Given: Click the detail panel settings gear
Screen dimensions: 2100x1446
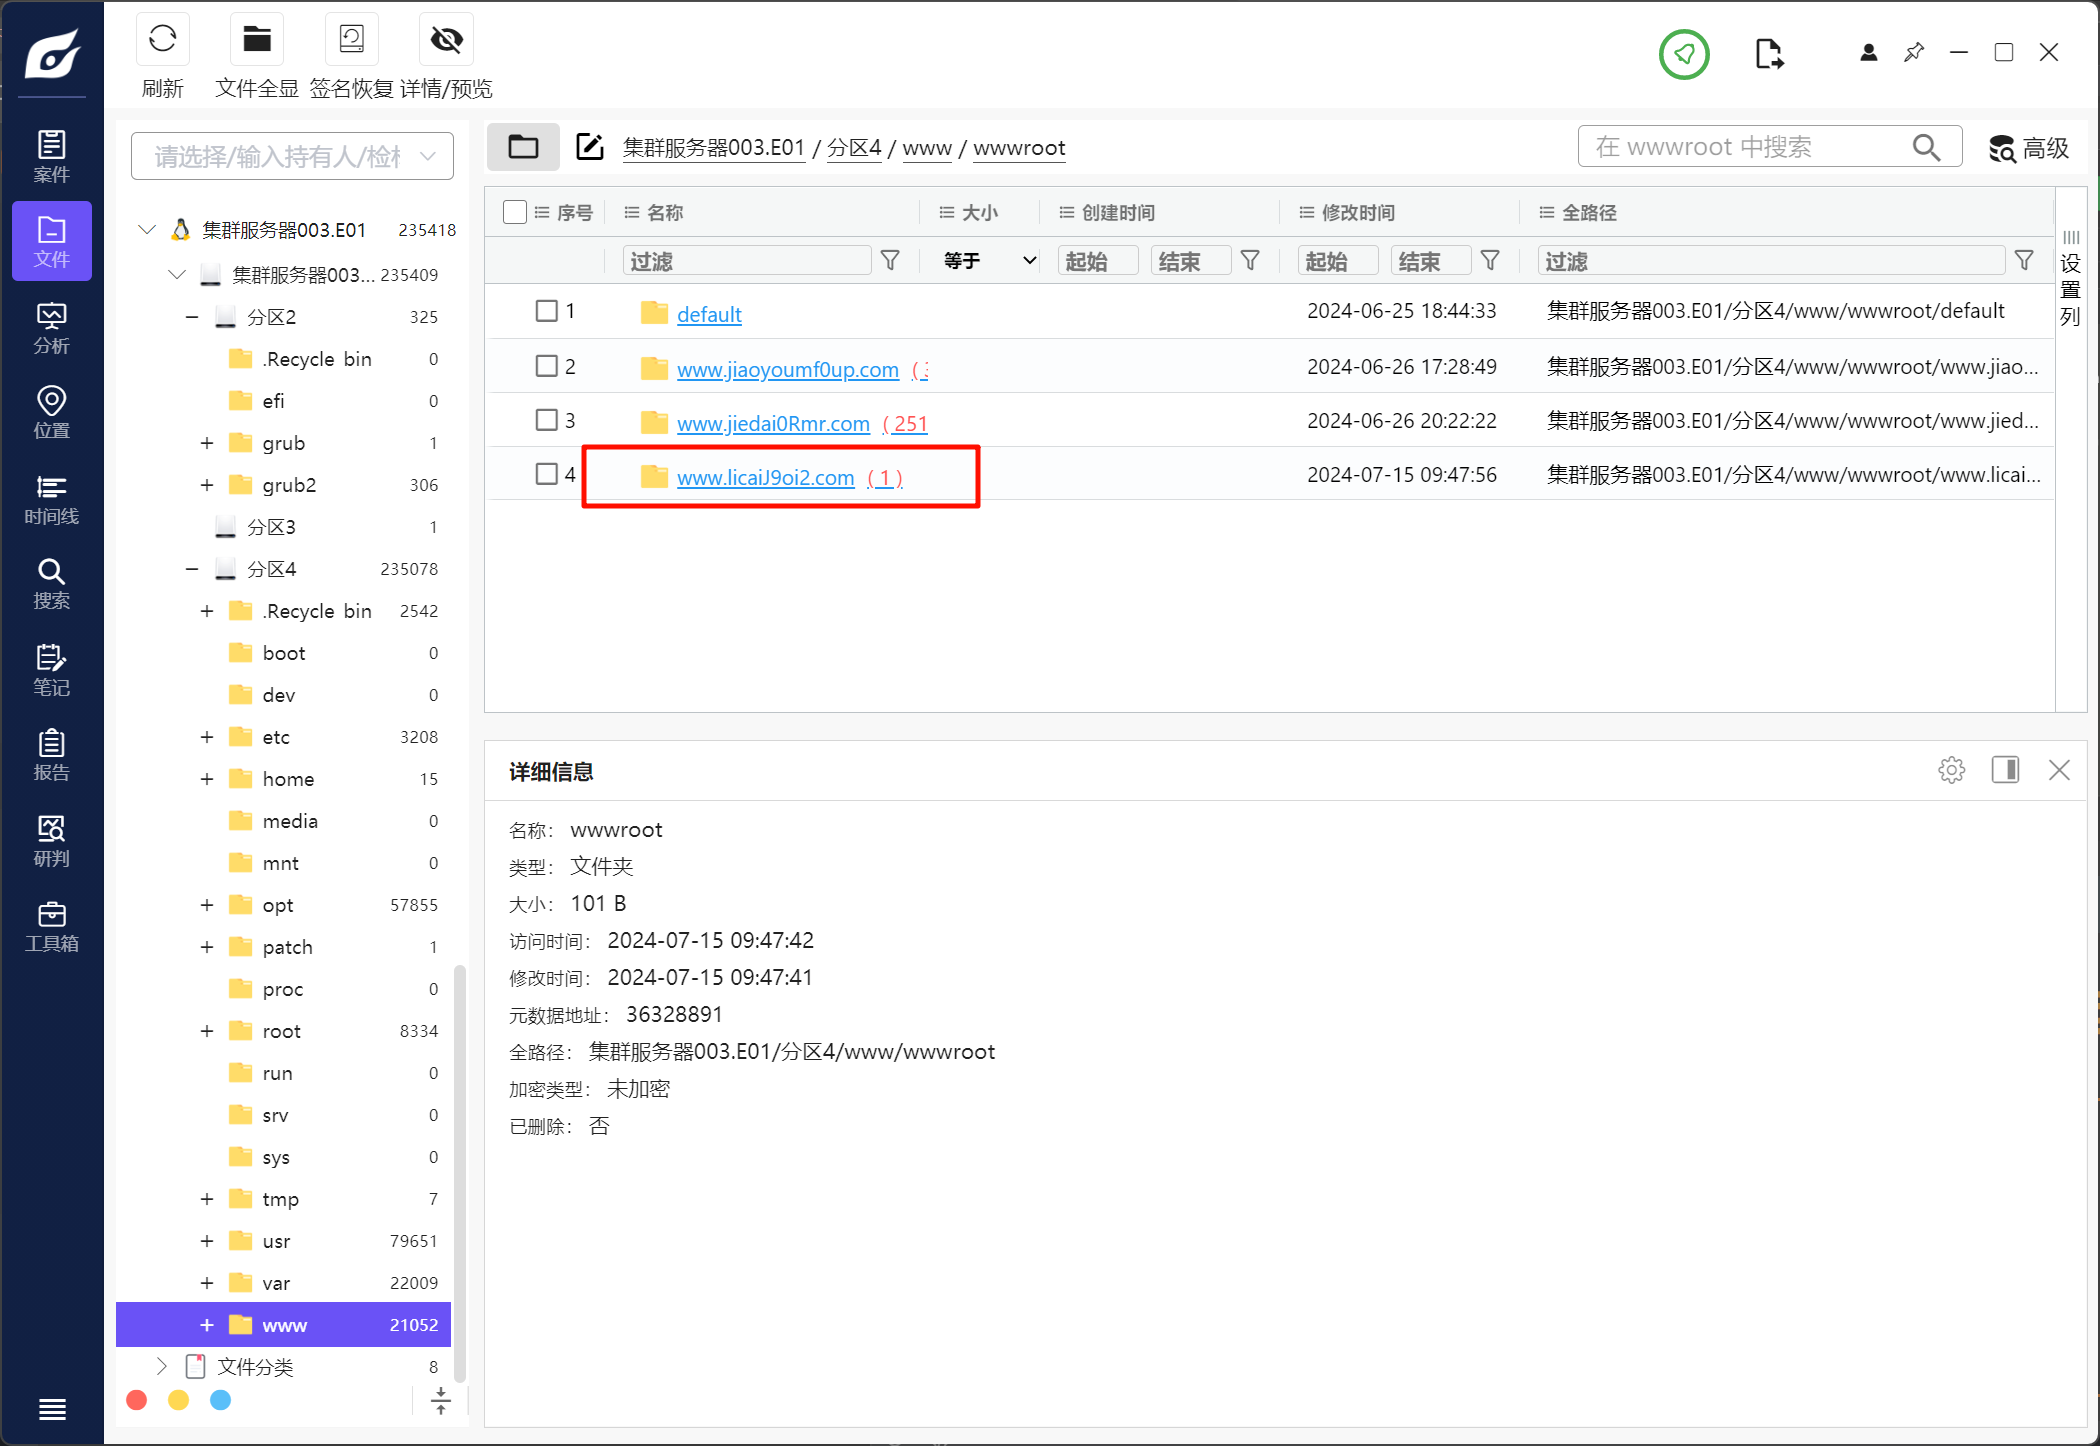Looking at the screenshot, I should pos(1951,770).
